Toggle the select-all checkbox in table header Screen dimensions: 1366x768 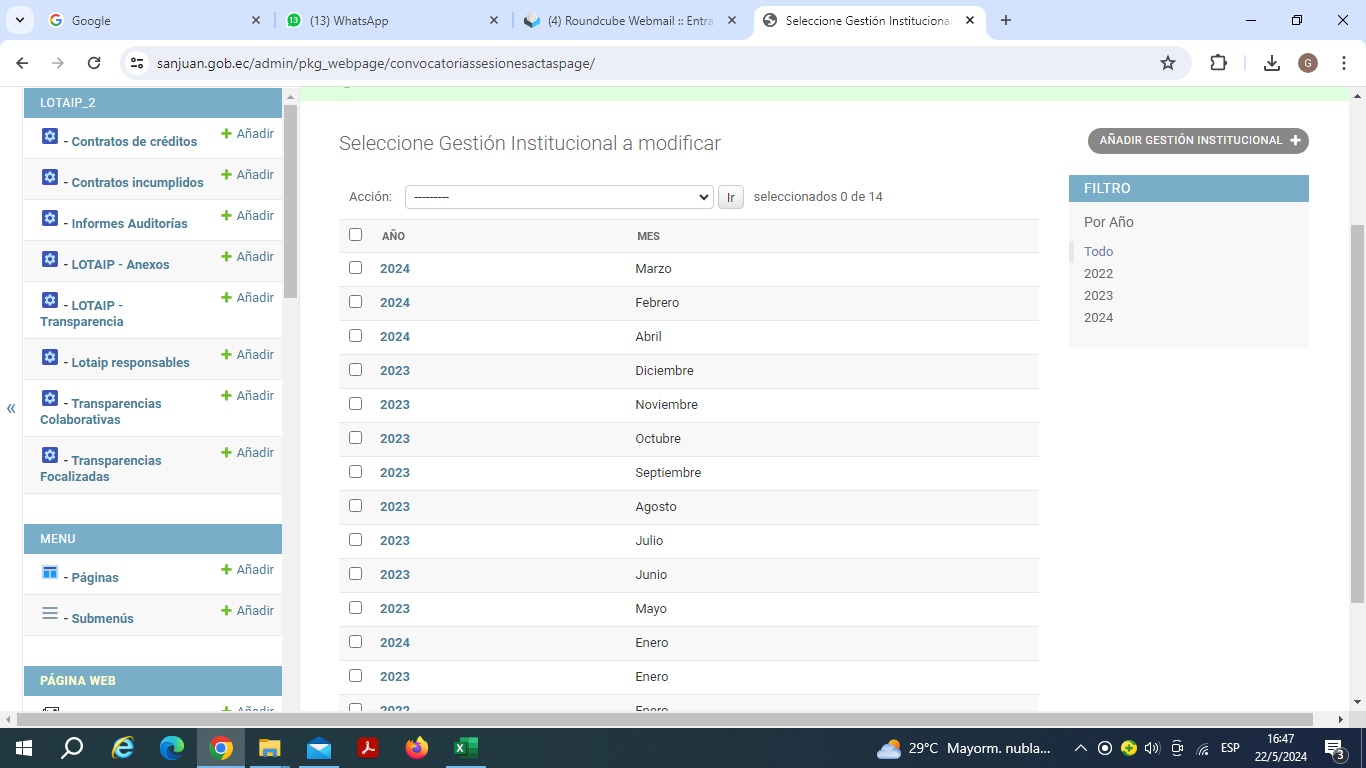tap(355, 235)
